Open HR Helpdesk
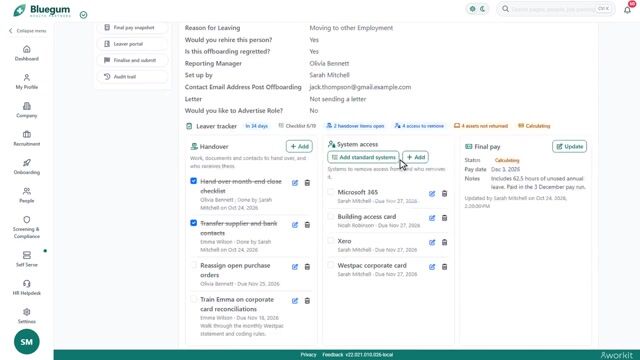The width and height of the screenshot is (640, 360). (27, 287)
